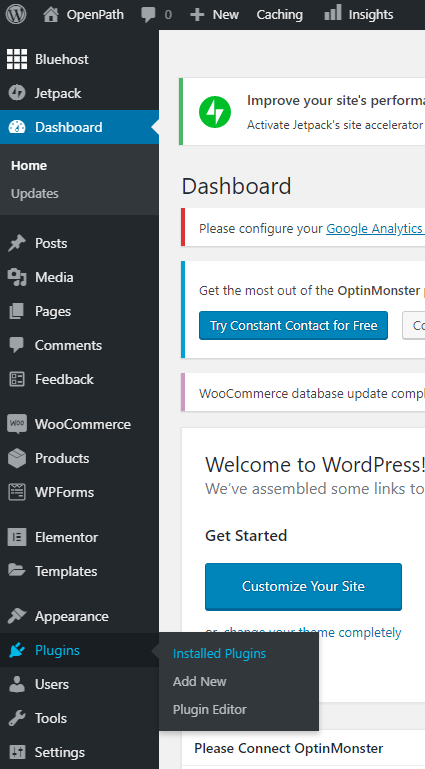Follow the change your theme completely link
This screenshot has height=769, width=425.
(312, 632)
